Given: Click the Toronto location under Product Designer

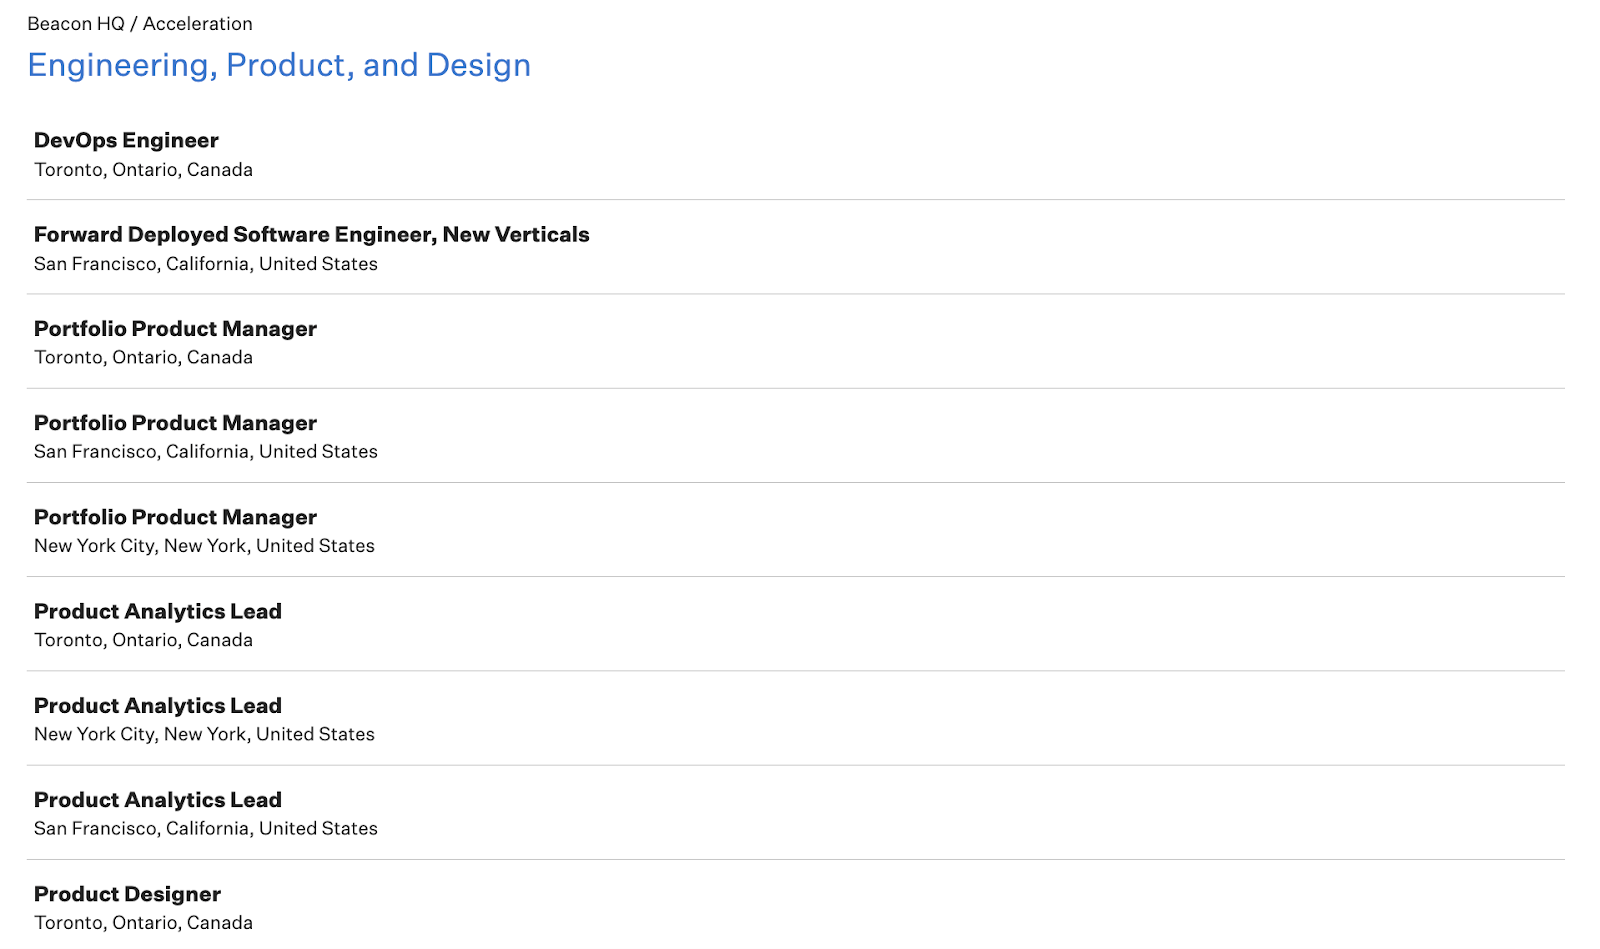Looking at the screenshot, I should coord(143,923).
